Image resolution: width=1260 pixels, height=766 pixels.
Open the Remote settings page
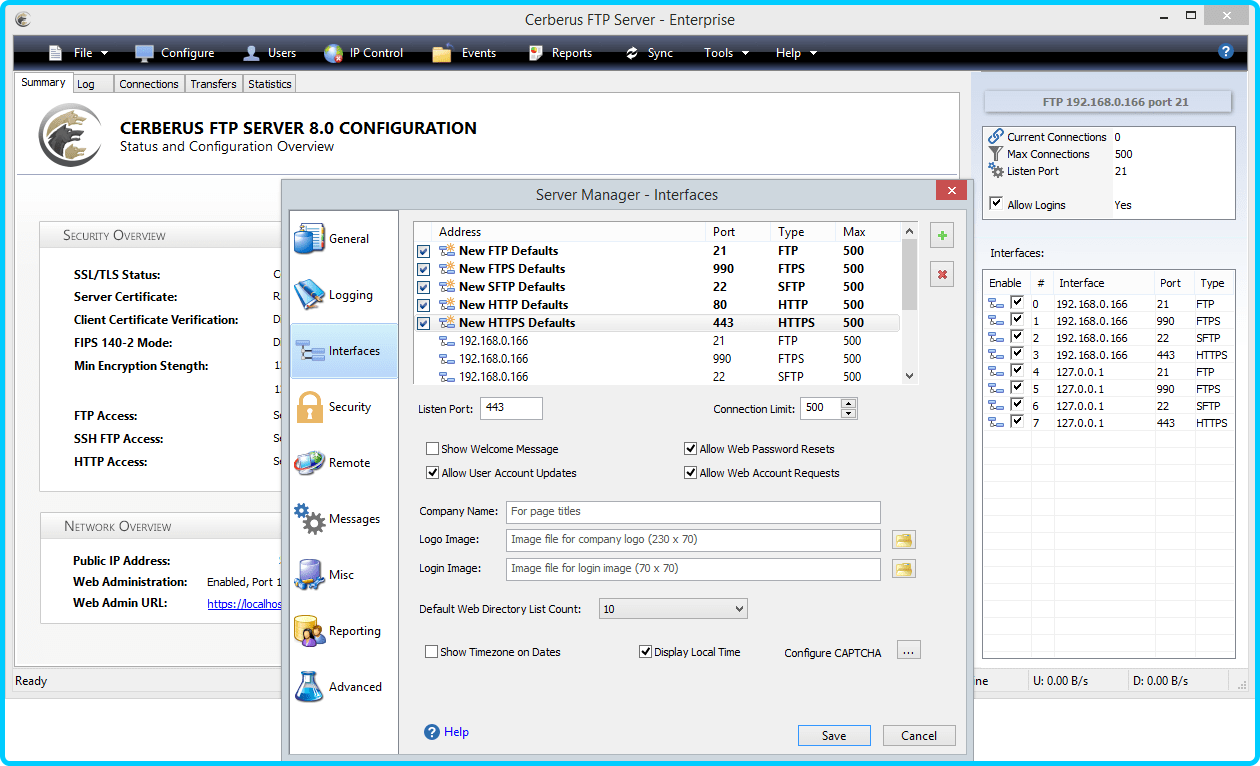309,463
